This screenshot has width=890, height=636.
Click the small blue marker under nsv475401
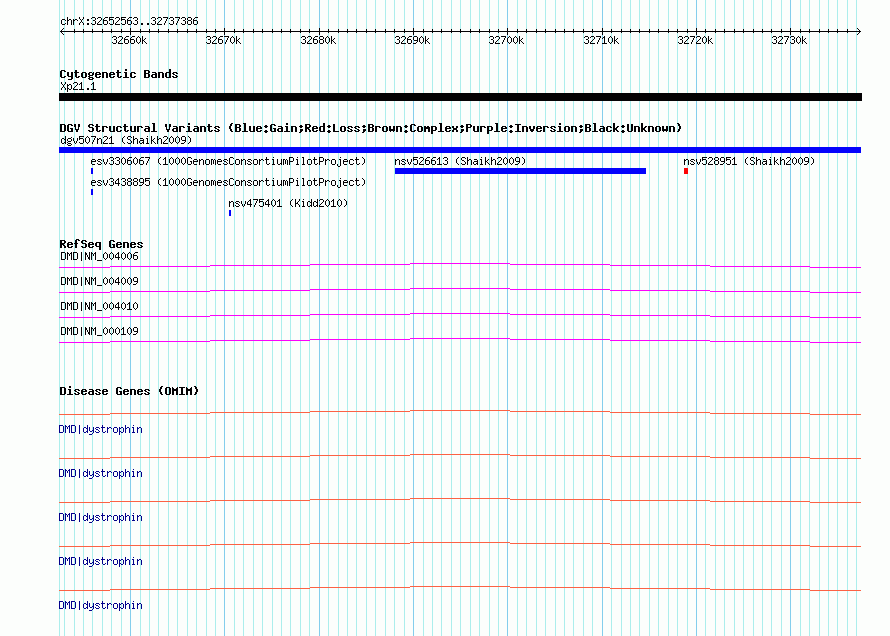[230, 213]
